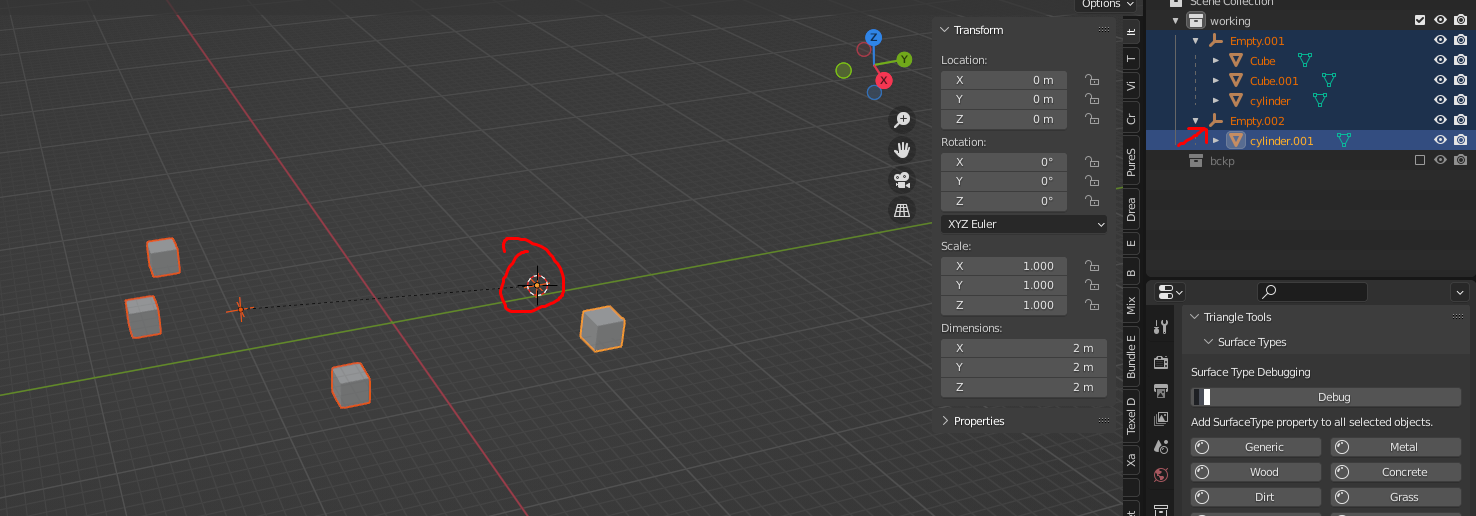The width and height of the screenshot is (1476, 516).
Task: Apply the Grass surface type
Action: coord(1396,497)
